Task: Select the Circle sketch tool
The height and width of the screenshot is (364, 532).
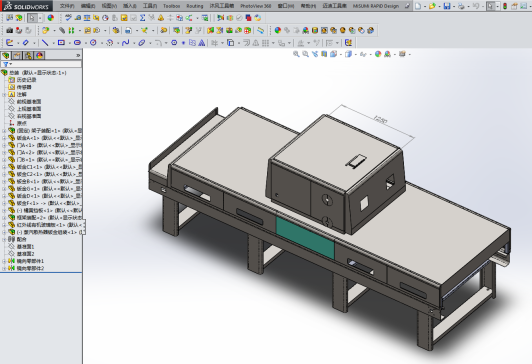Action: pos(93,43)
